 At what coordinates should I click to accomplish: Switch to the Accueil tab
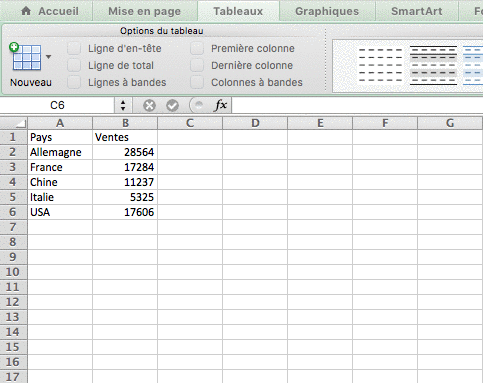pos(50,11)
